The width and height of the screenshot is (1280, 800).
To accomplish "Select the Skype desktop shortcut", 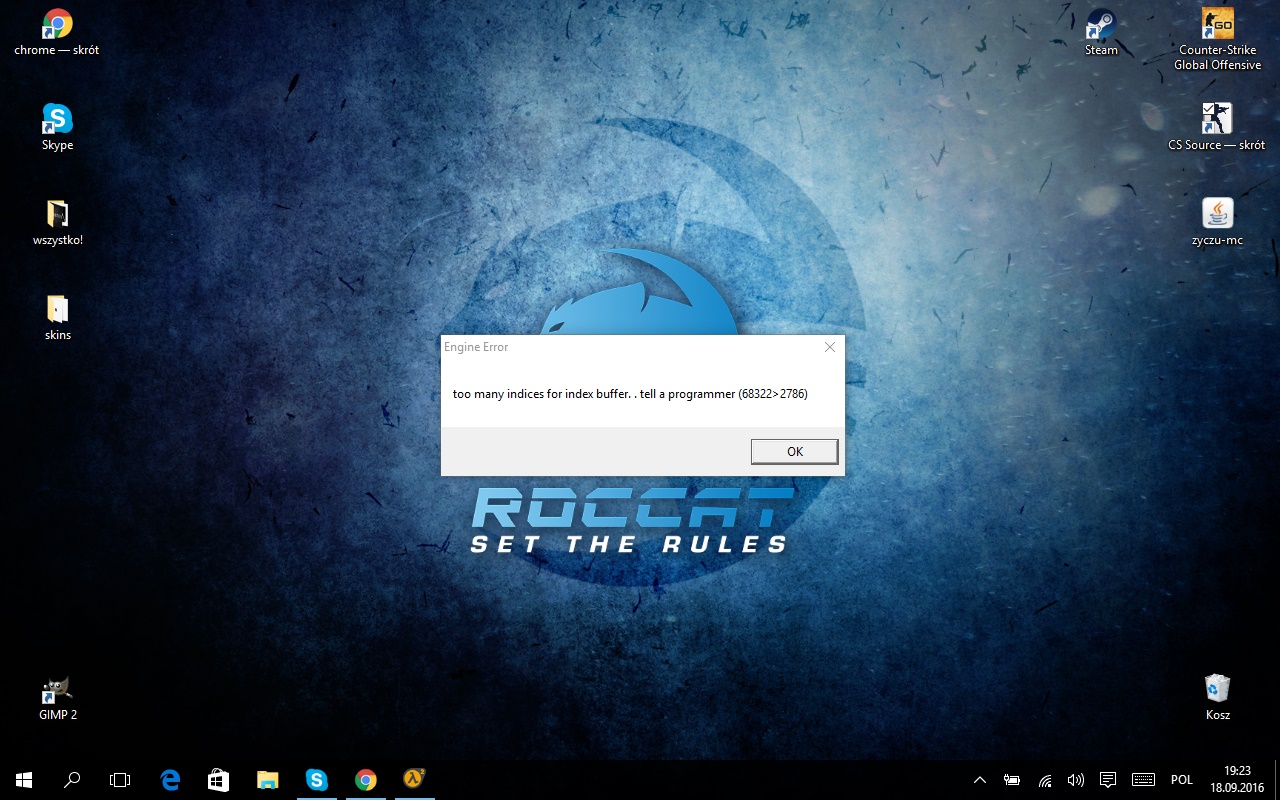I will (57, 120).
